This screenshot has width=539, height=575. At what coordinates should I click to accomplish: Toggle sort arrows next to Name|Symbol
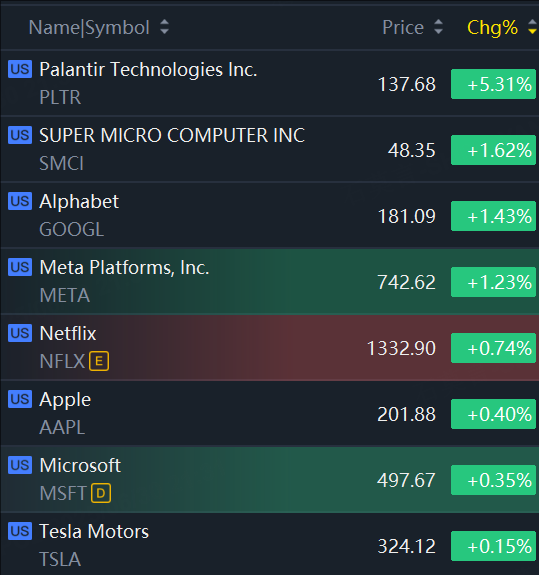point(165,27)
